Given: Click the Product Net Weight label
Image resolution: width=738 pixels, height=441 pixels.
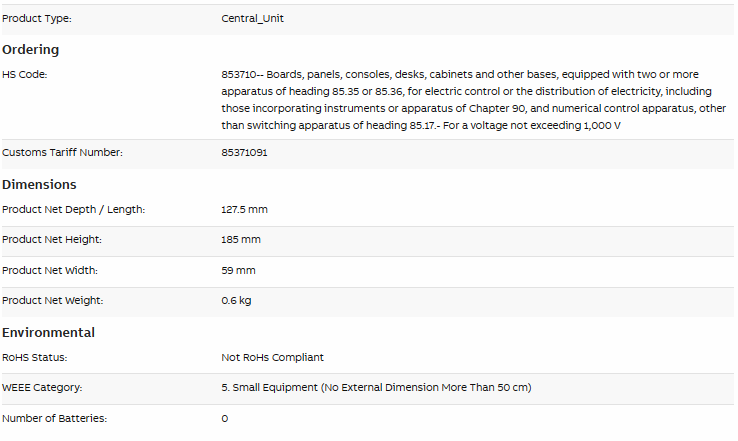Looking at the screenshot, I should pos(53,301).
